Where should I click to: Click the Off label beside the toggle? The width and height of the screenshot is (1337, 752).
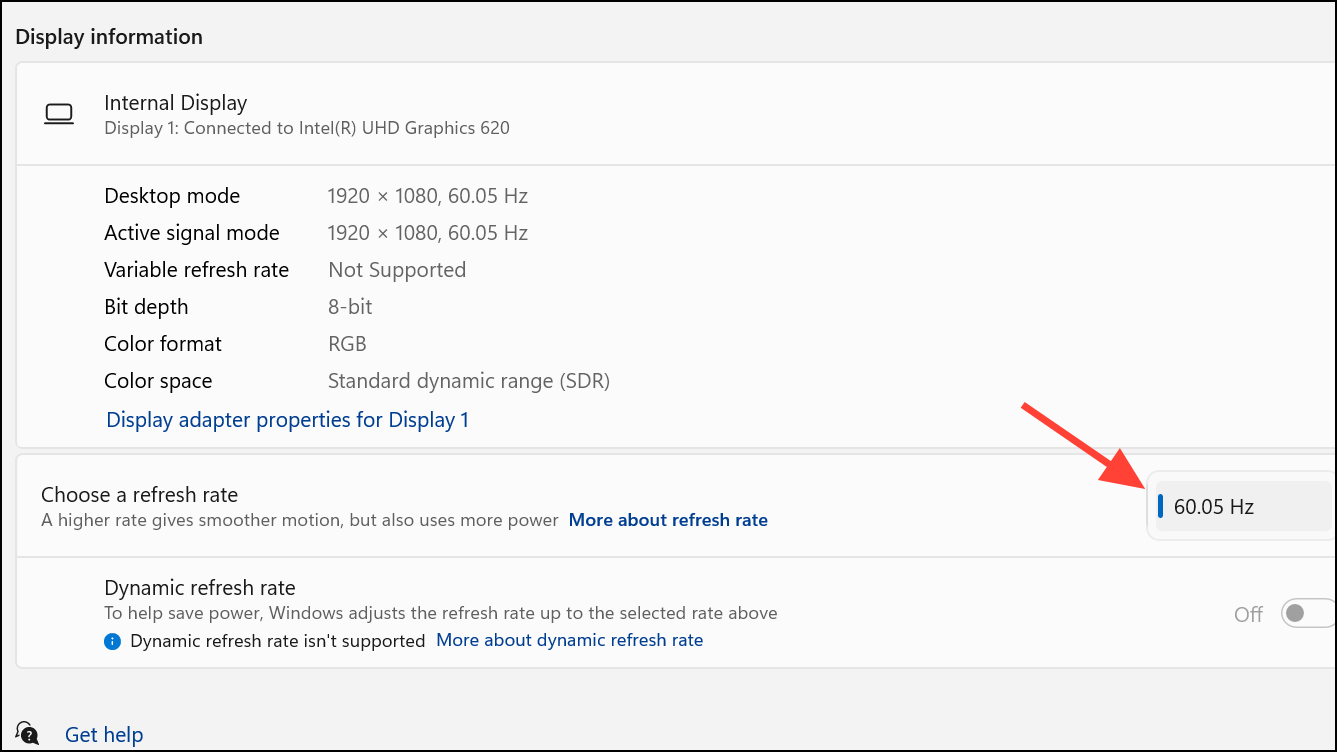click(x=1248, y=614)
